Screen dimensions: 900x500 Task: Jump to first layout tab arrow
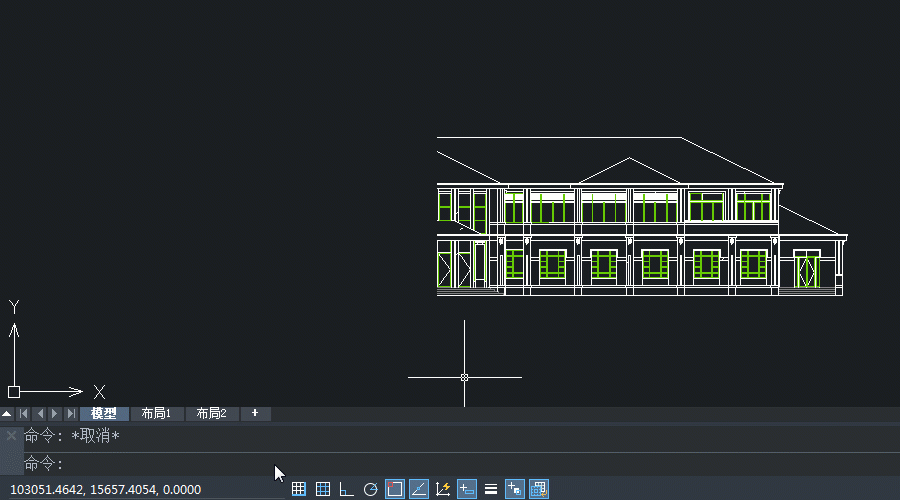[23, 414]
